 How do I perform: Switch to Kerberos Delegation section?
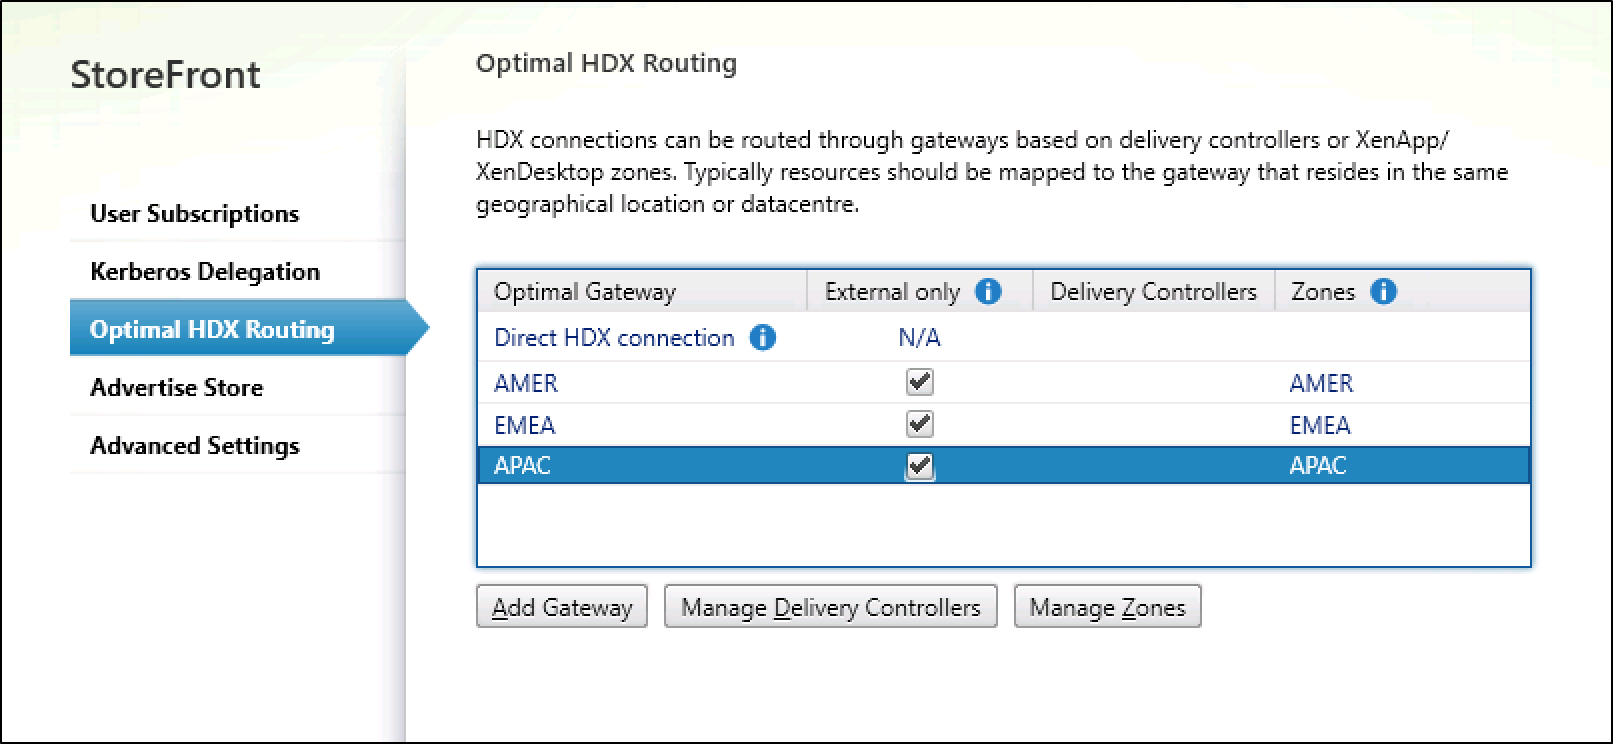tap(205, 272)
